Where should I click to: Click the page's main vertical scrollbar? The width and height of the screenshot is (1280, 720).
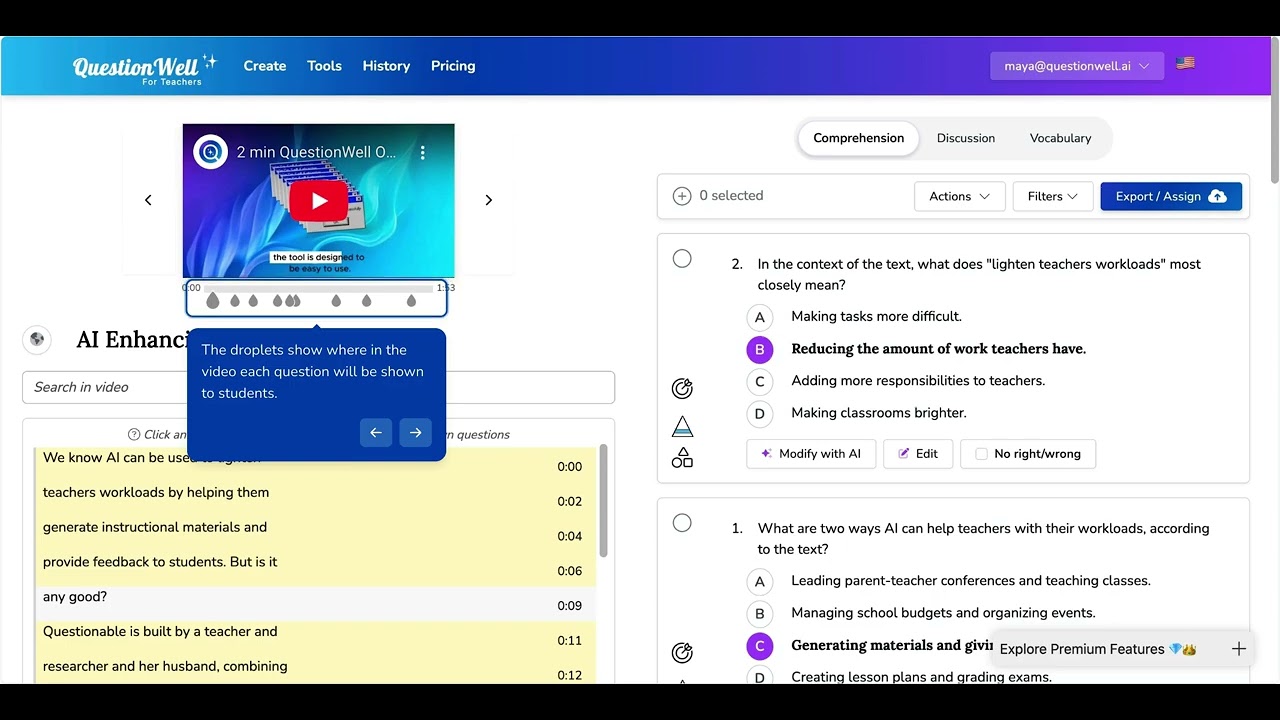(1274, 110)
